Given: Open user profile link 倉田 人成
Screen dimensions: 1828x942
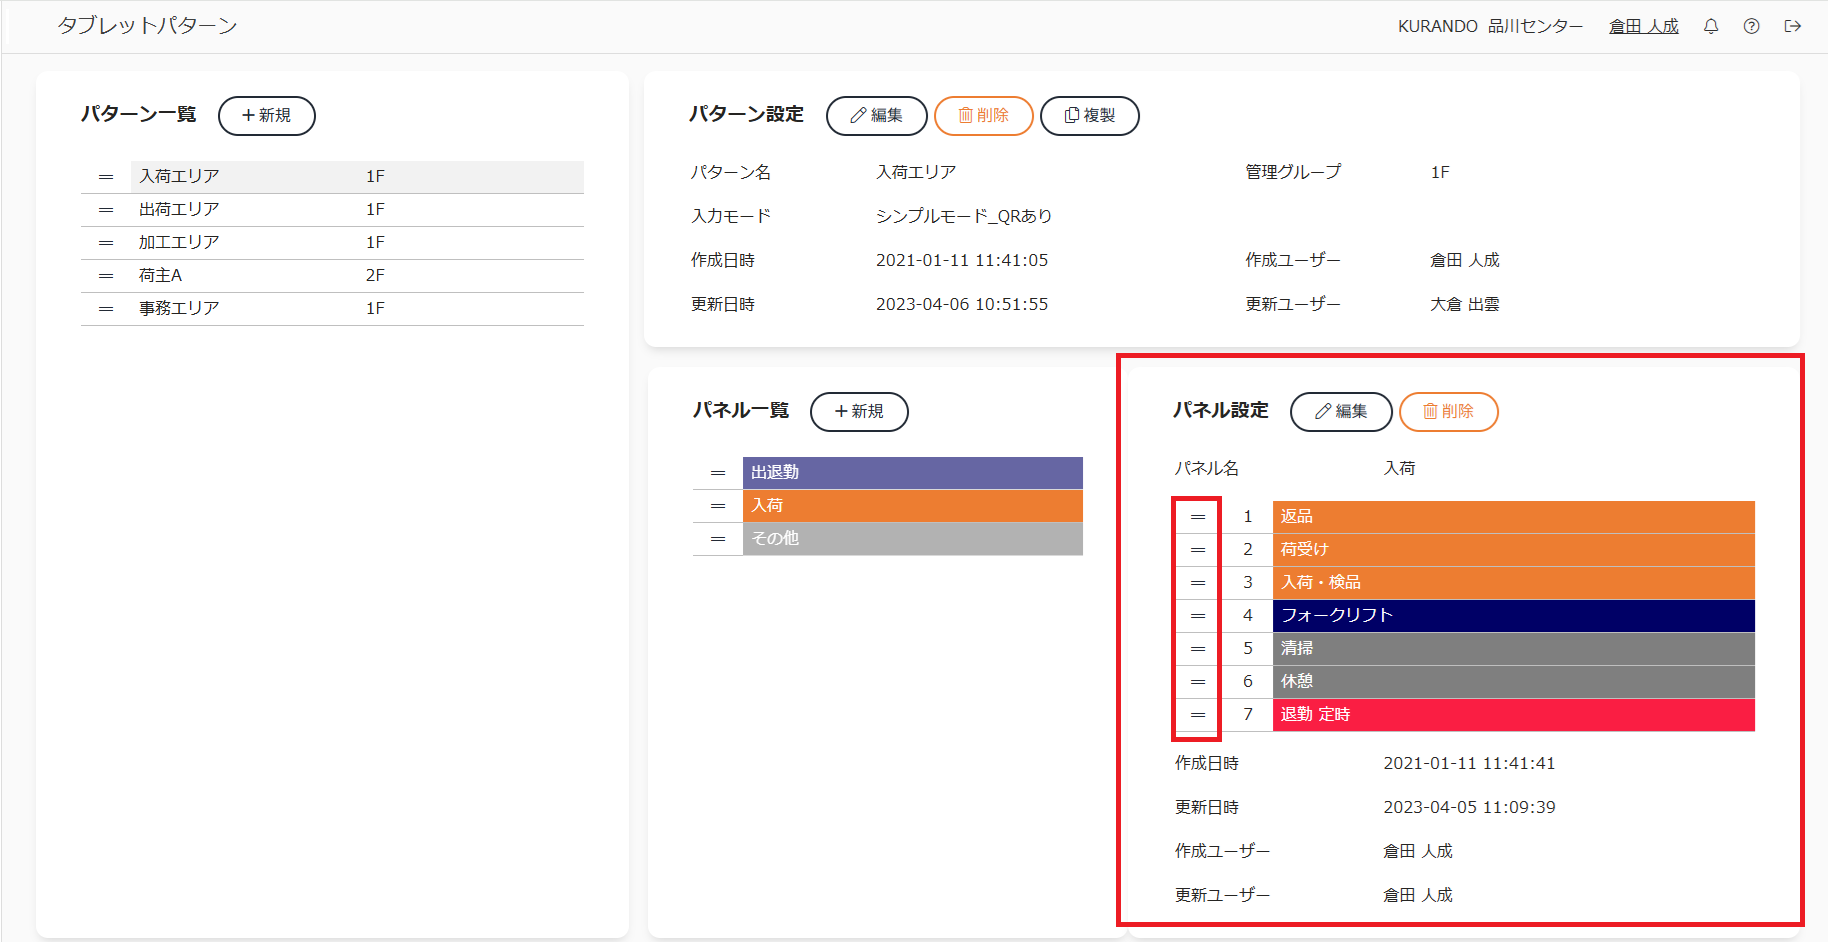Looking at the screenshot, I should (1644, 27).
